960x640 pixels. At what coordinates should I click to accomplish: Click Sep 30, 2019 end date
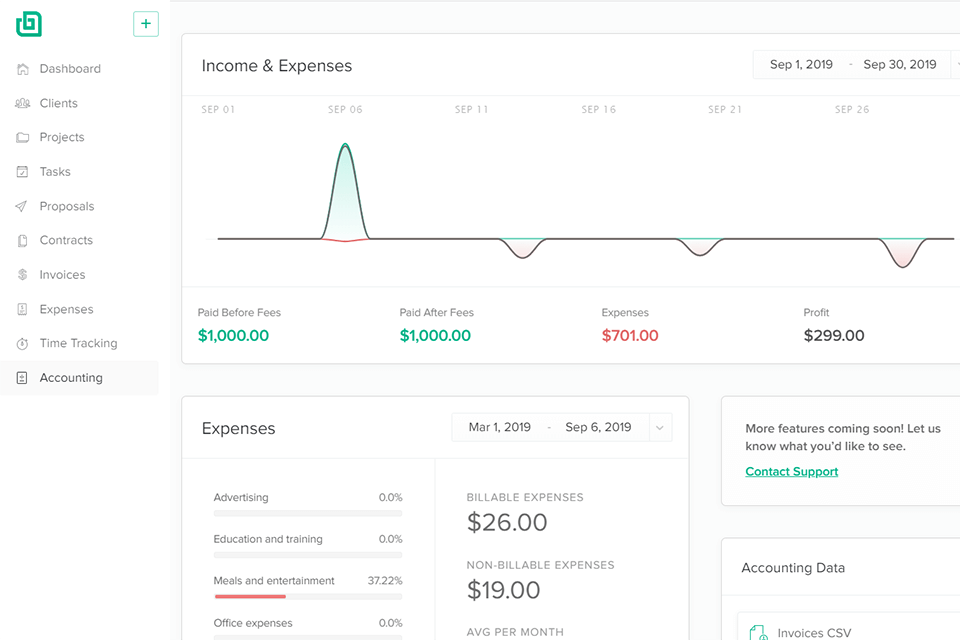tap(899, 64)
